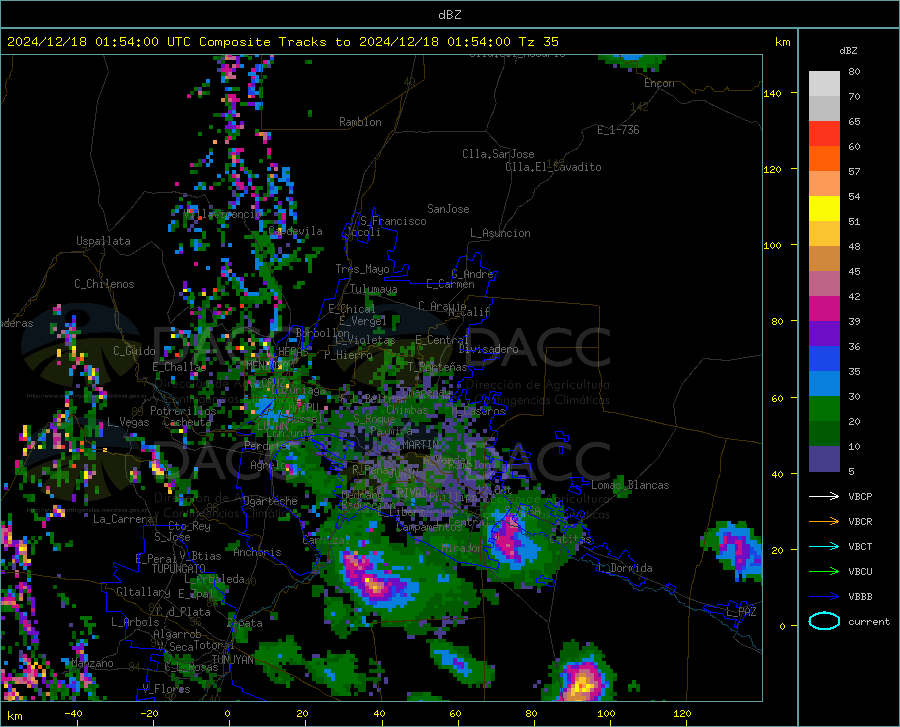Screen dimensions: 900x727
Task: Select the dark blue 35 dBZ swatch
Action: pyautogui.click(x=824, y=359)
